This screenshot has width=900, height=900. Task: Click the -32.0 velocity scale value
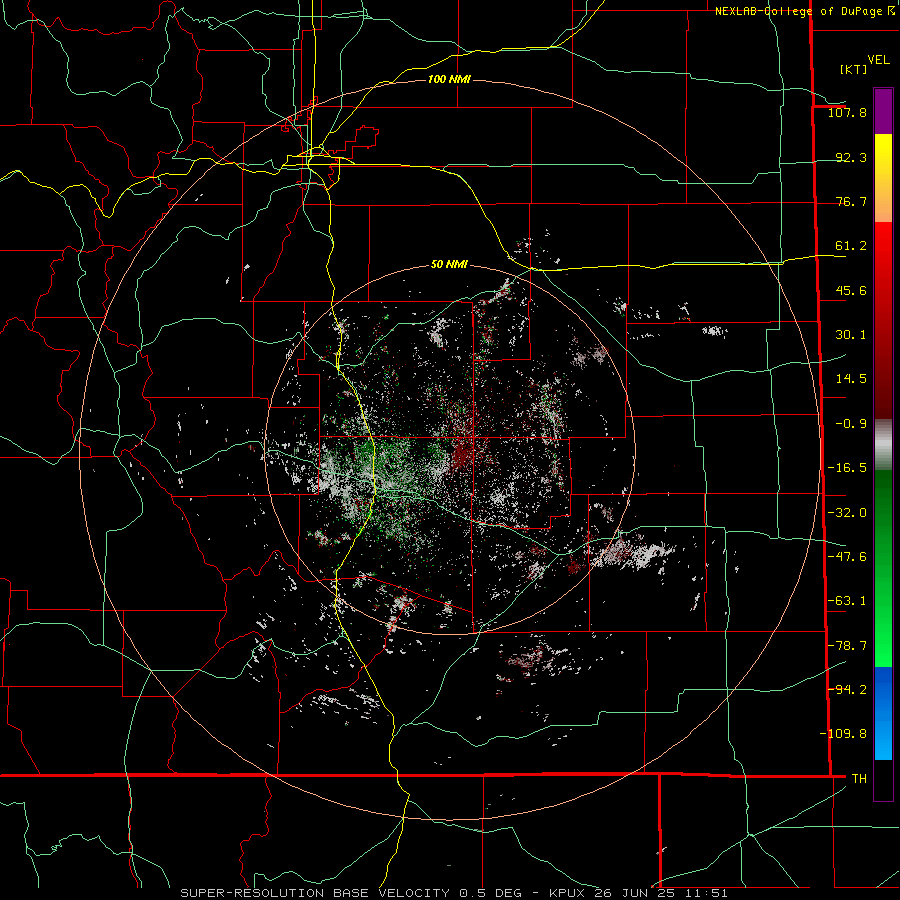[847, 513]
